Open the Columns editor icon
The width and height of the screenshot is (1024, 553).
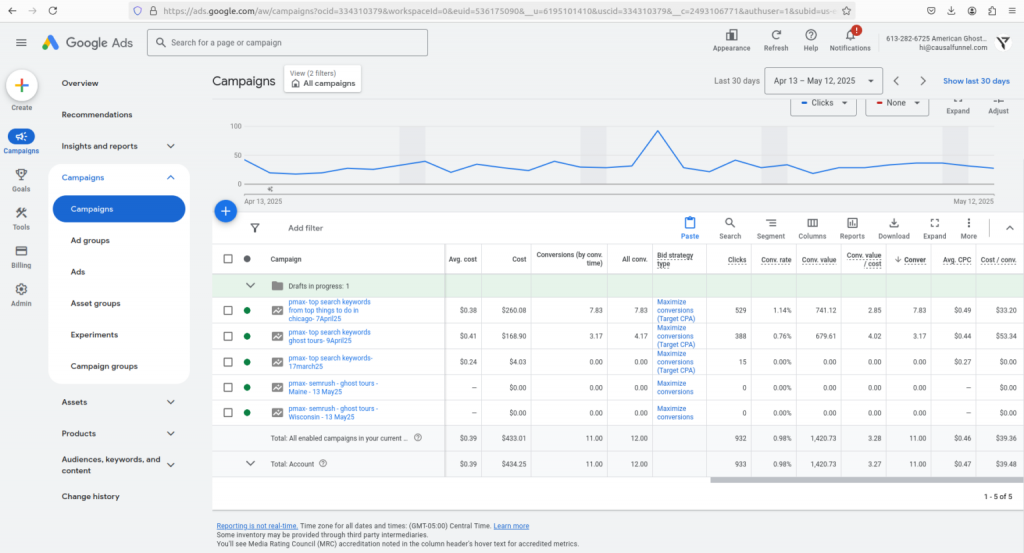click(812, 227)
